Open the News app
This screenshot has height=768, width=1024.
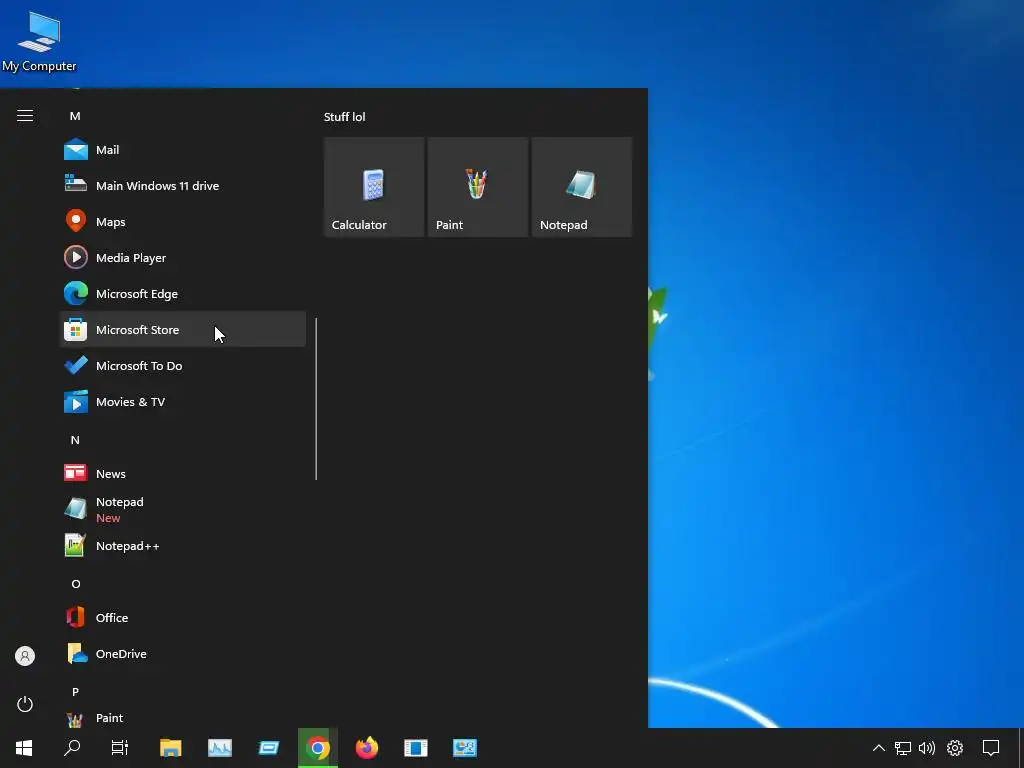tap(183, 473)
